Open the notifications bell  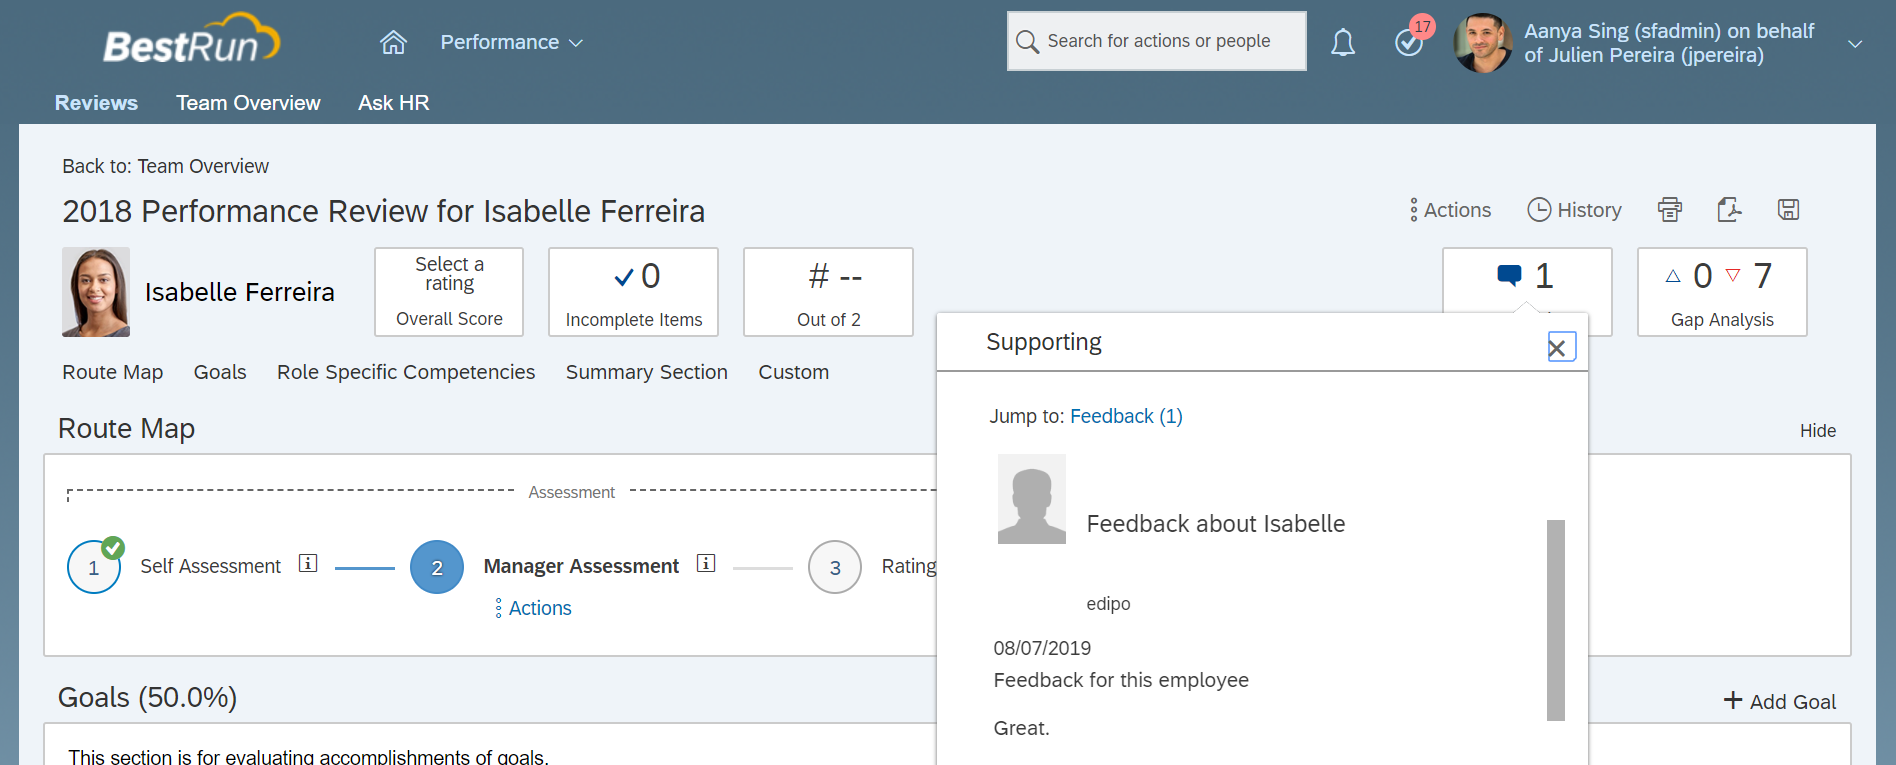(x=1343, y=42)
